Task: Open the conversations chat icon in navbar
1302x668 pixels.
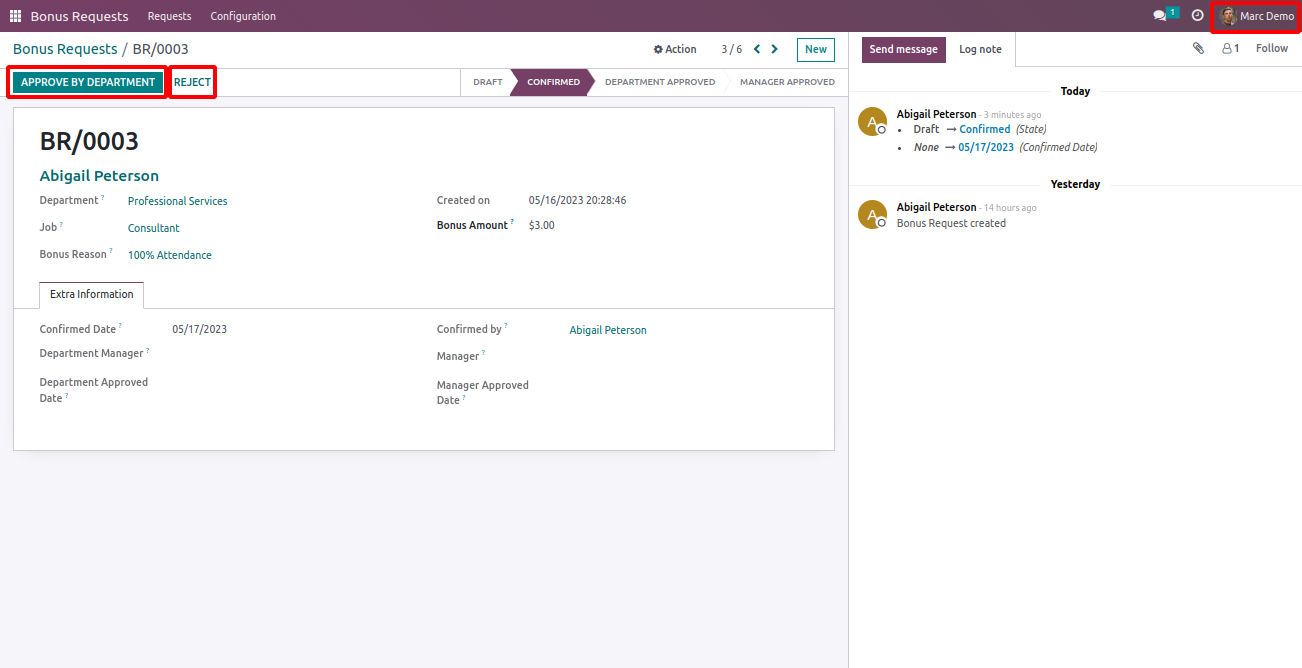Action: (1160, 16)
